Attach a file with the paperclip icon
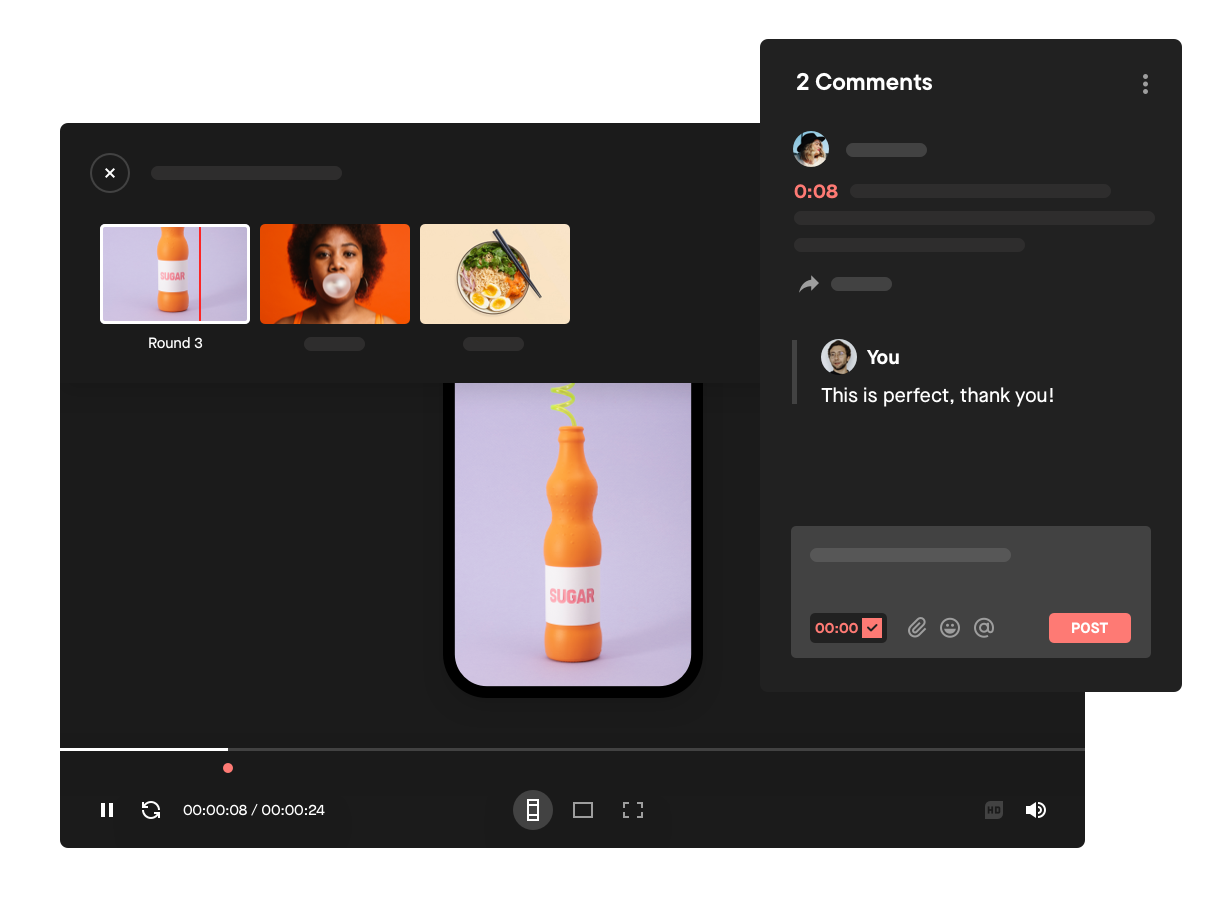Viewport: 1221px width, 902px height. tap(917, 628)
